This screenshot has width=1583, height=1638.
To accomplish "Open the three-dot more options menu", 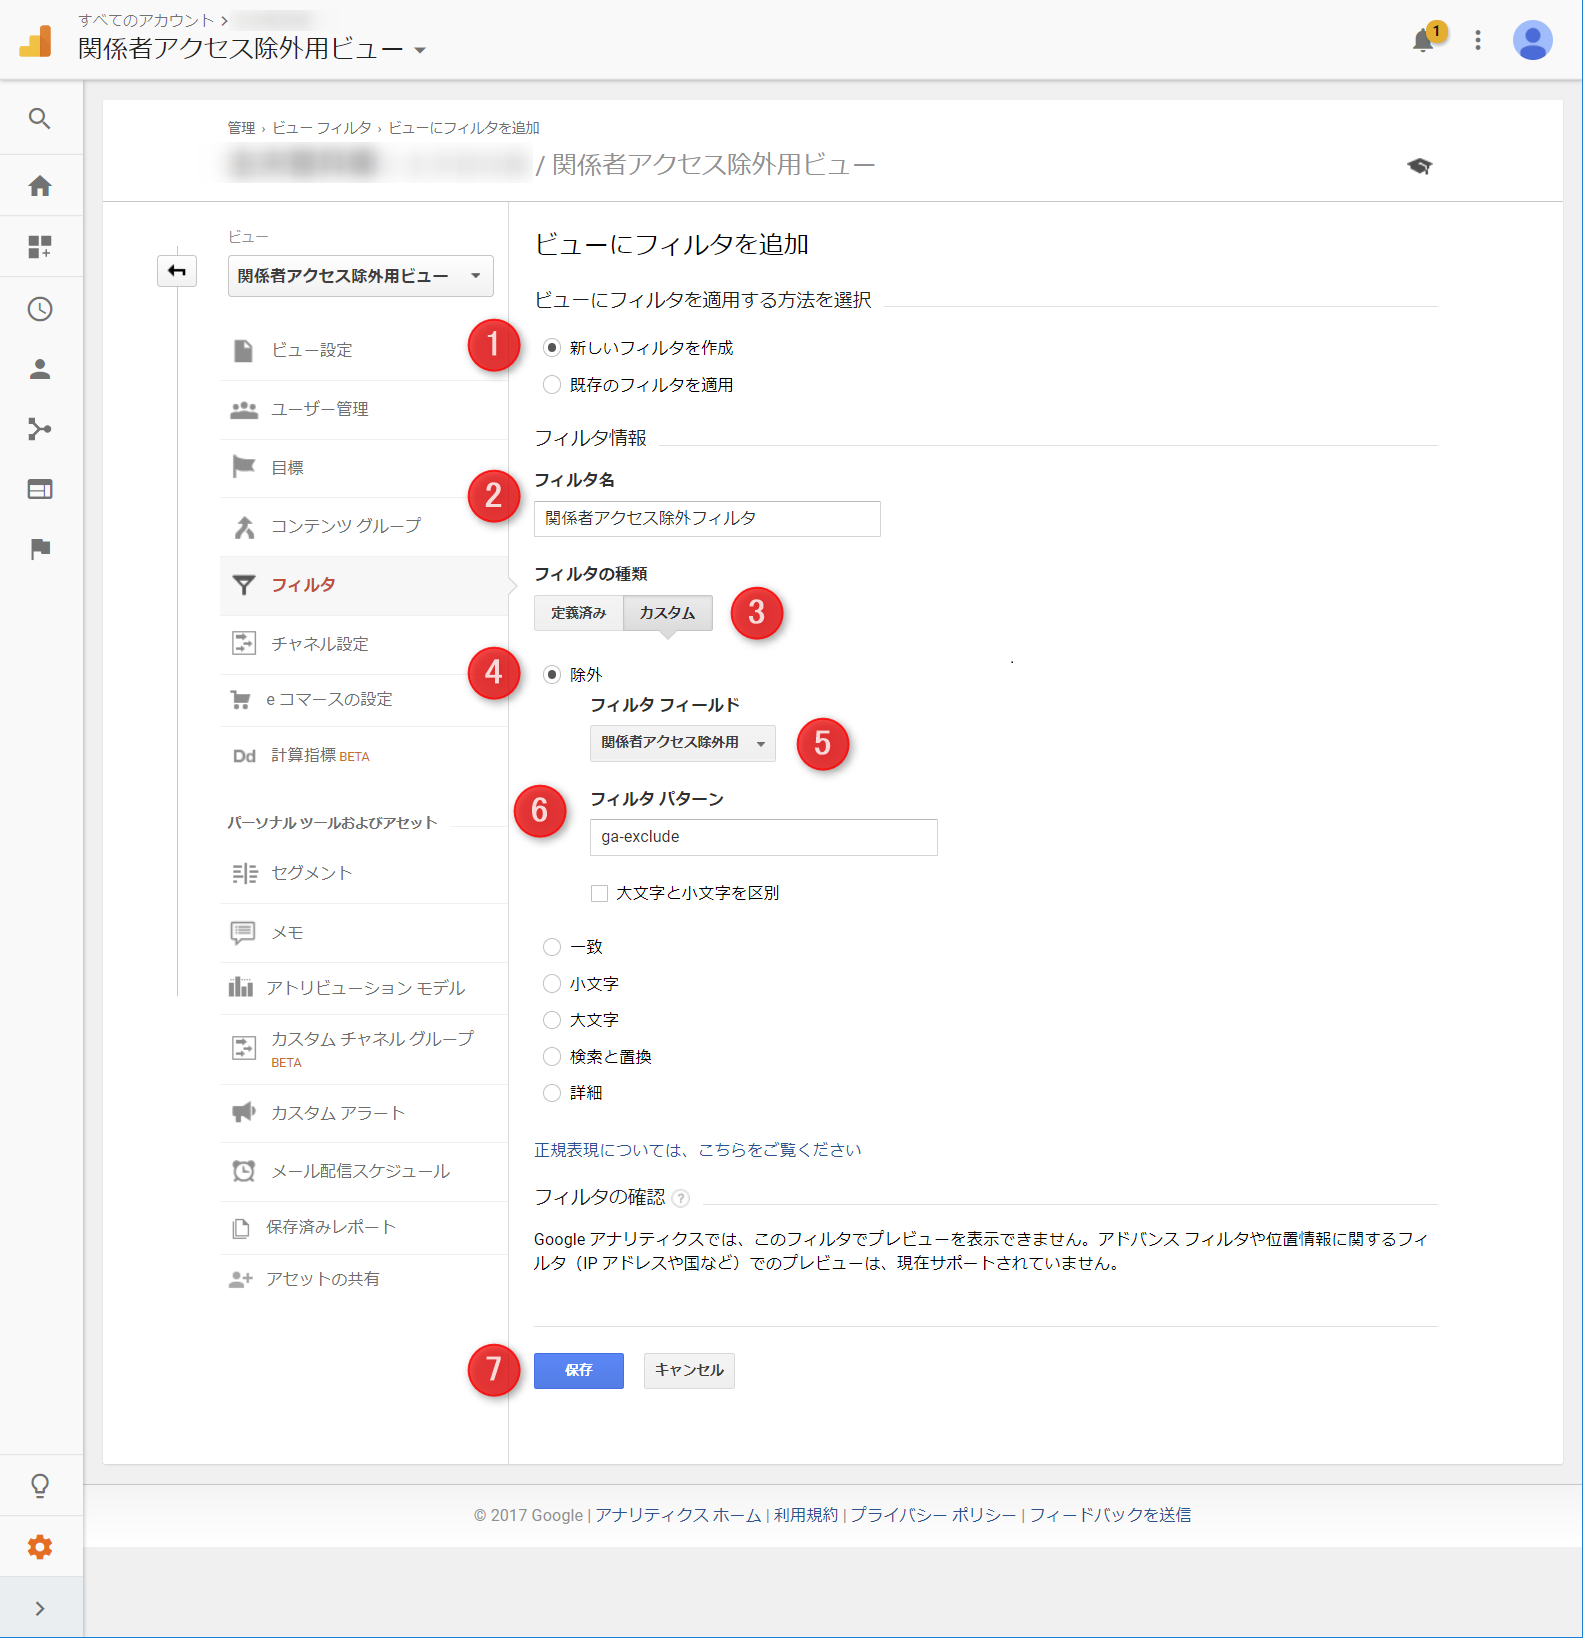I will [1477, 41].
